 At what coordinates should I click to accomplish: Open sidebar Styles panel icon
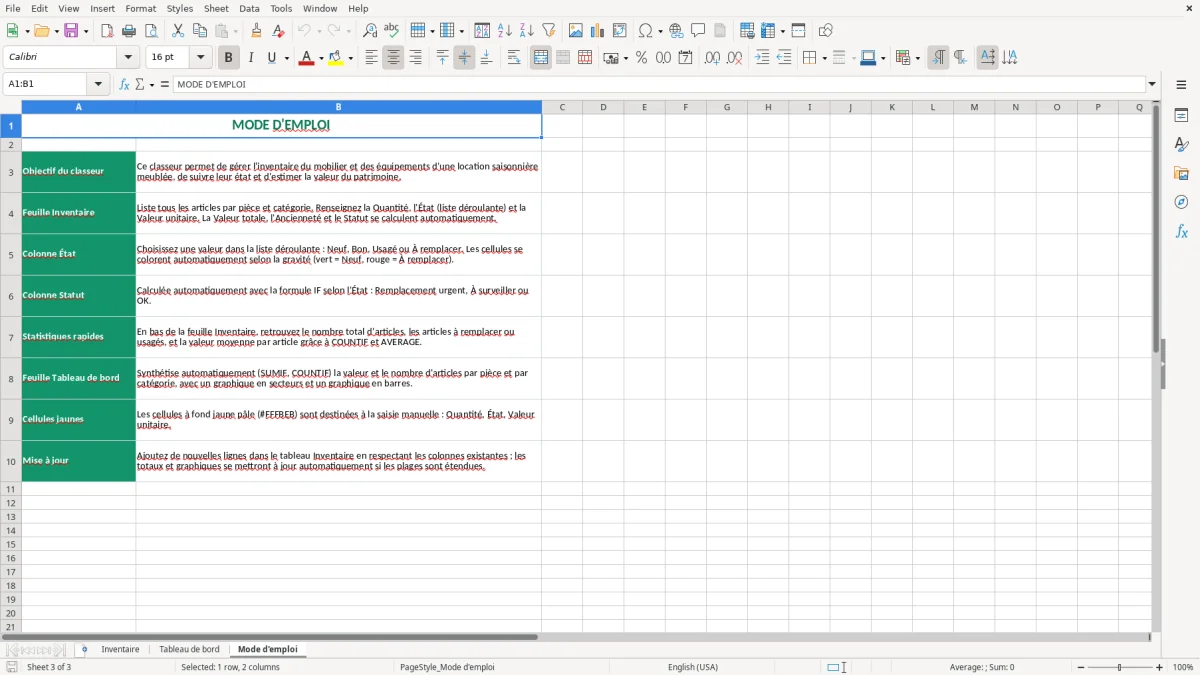[x=1181, y=145]
